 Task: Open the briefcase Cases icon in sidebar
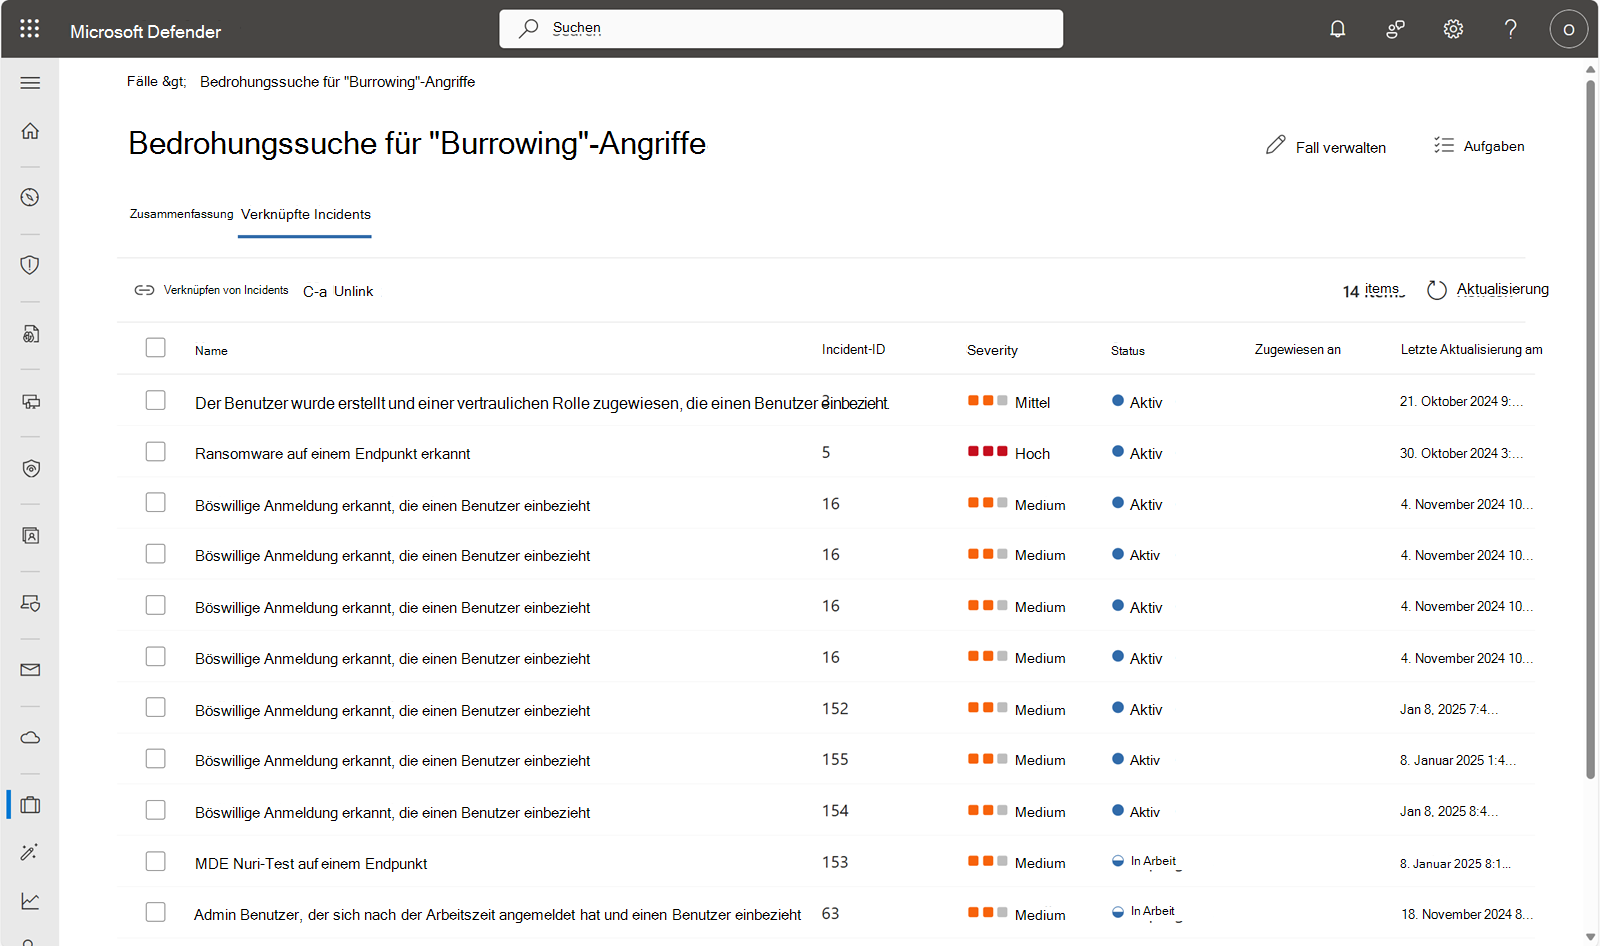point(30,805)
